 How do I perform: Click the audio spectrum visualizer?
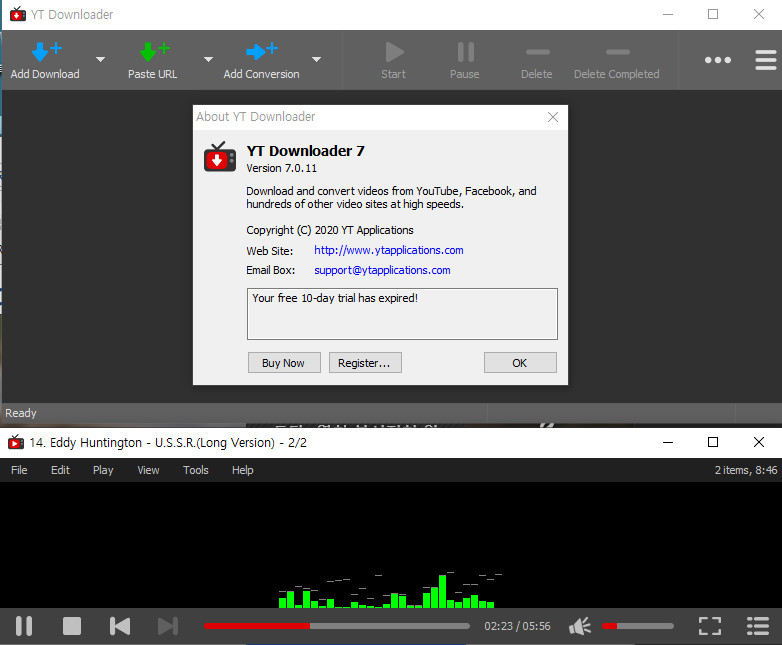[x=391, y=590]
